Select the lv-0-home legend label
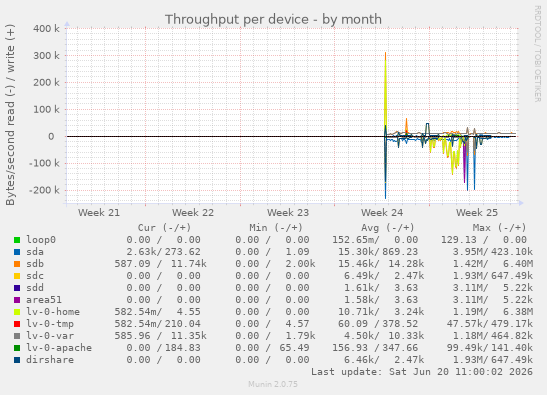Viewport: 547px width, 395px height. (53, 312)
